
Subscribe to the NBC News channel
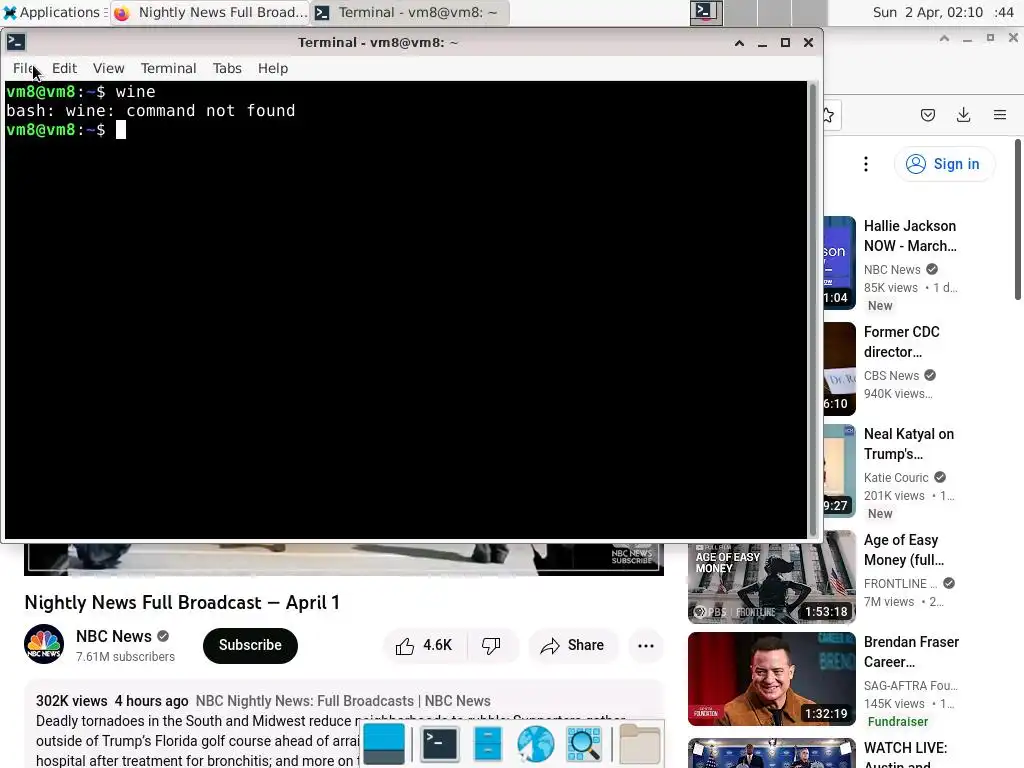point(250,645)
